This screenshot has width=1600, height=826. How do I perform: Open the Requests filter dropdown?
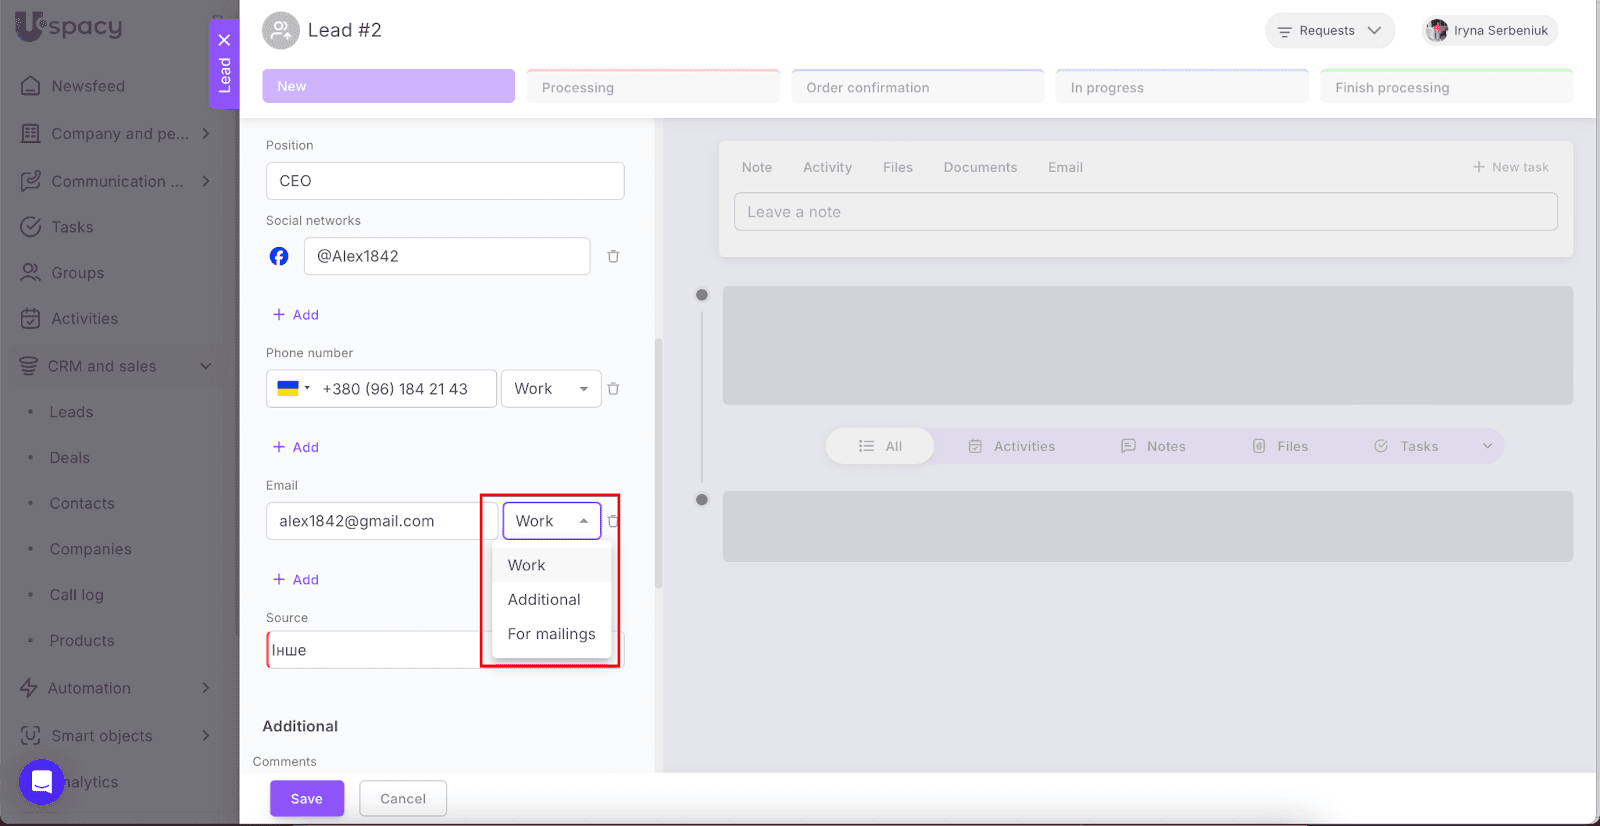(x=1329, y=31)
